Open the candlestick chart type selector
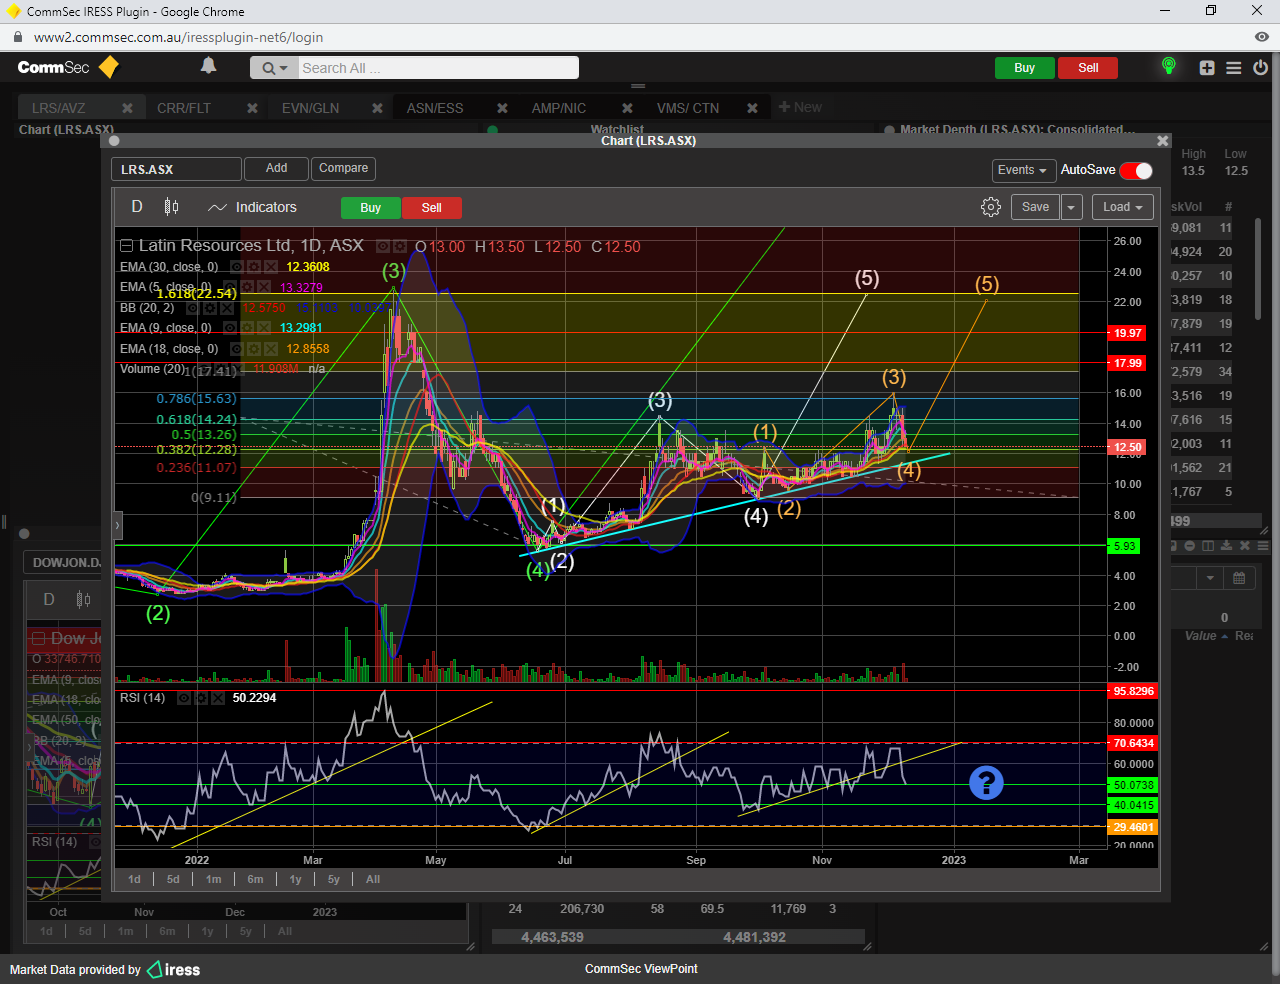The width and height of the screenshot is (1280, 984). coord(171,207)
